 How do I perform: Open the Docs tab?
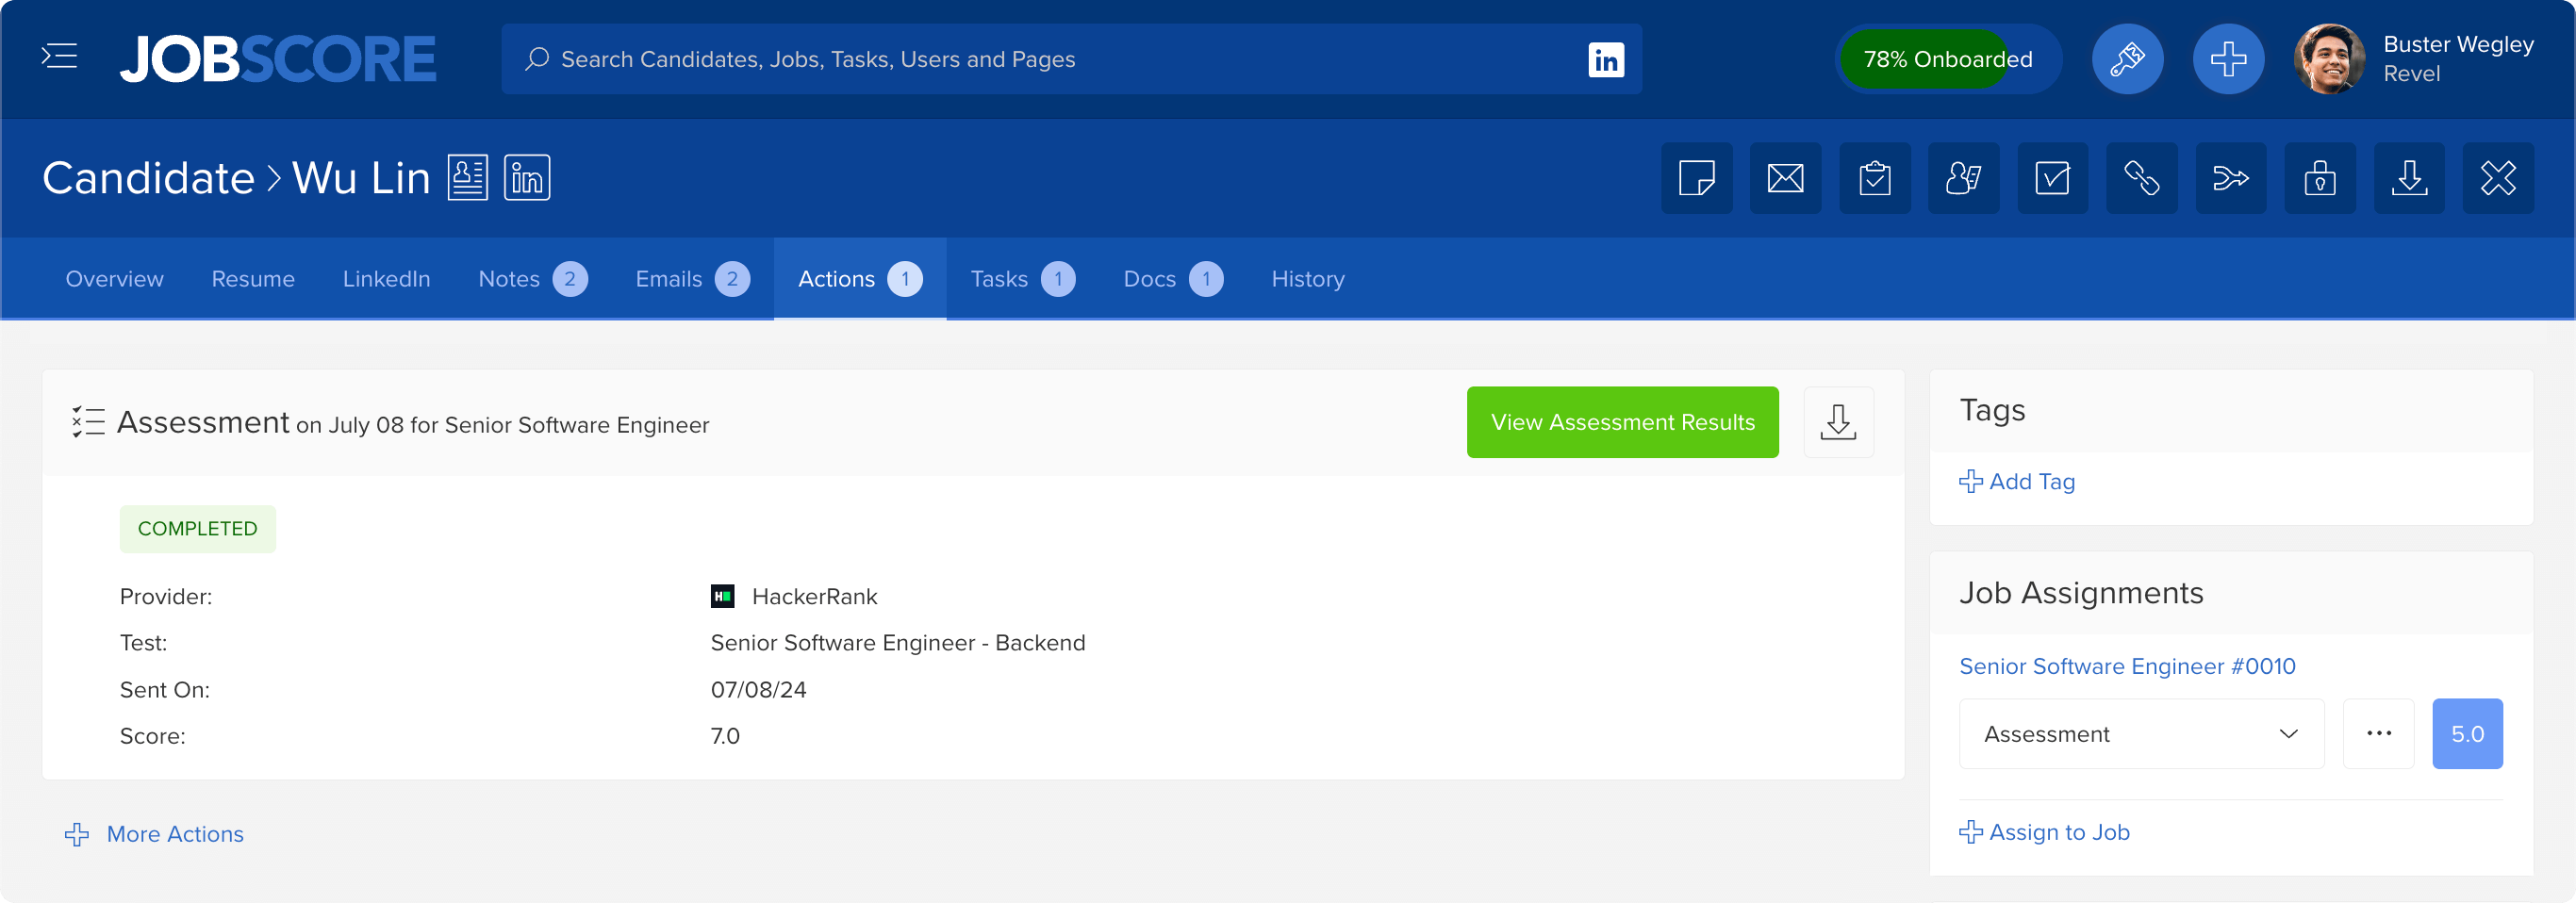pos(1173,279)
